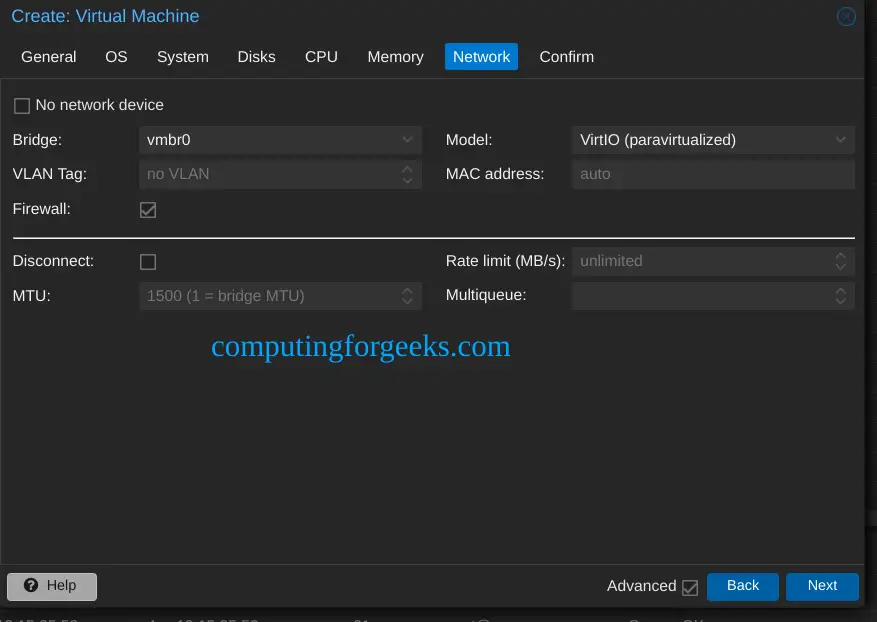The height and width of the screenshot is (622, 877).
Task: Increase the VLAN Tag value with up arrow
Action: pos(407,168)
